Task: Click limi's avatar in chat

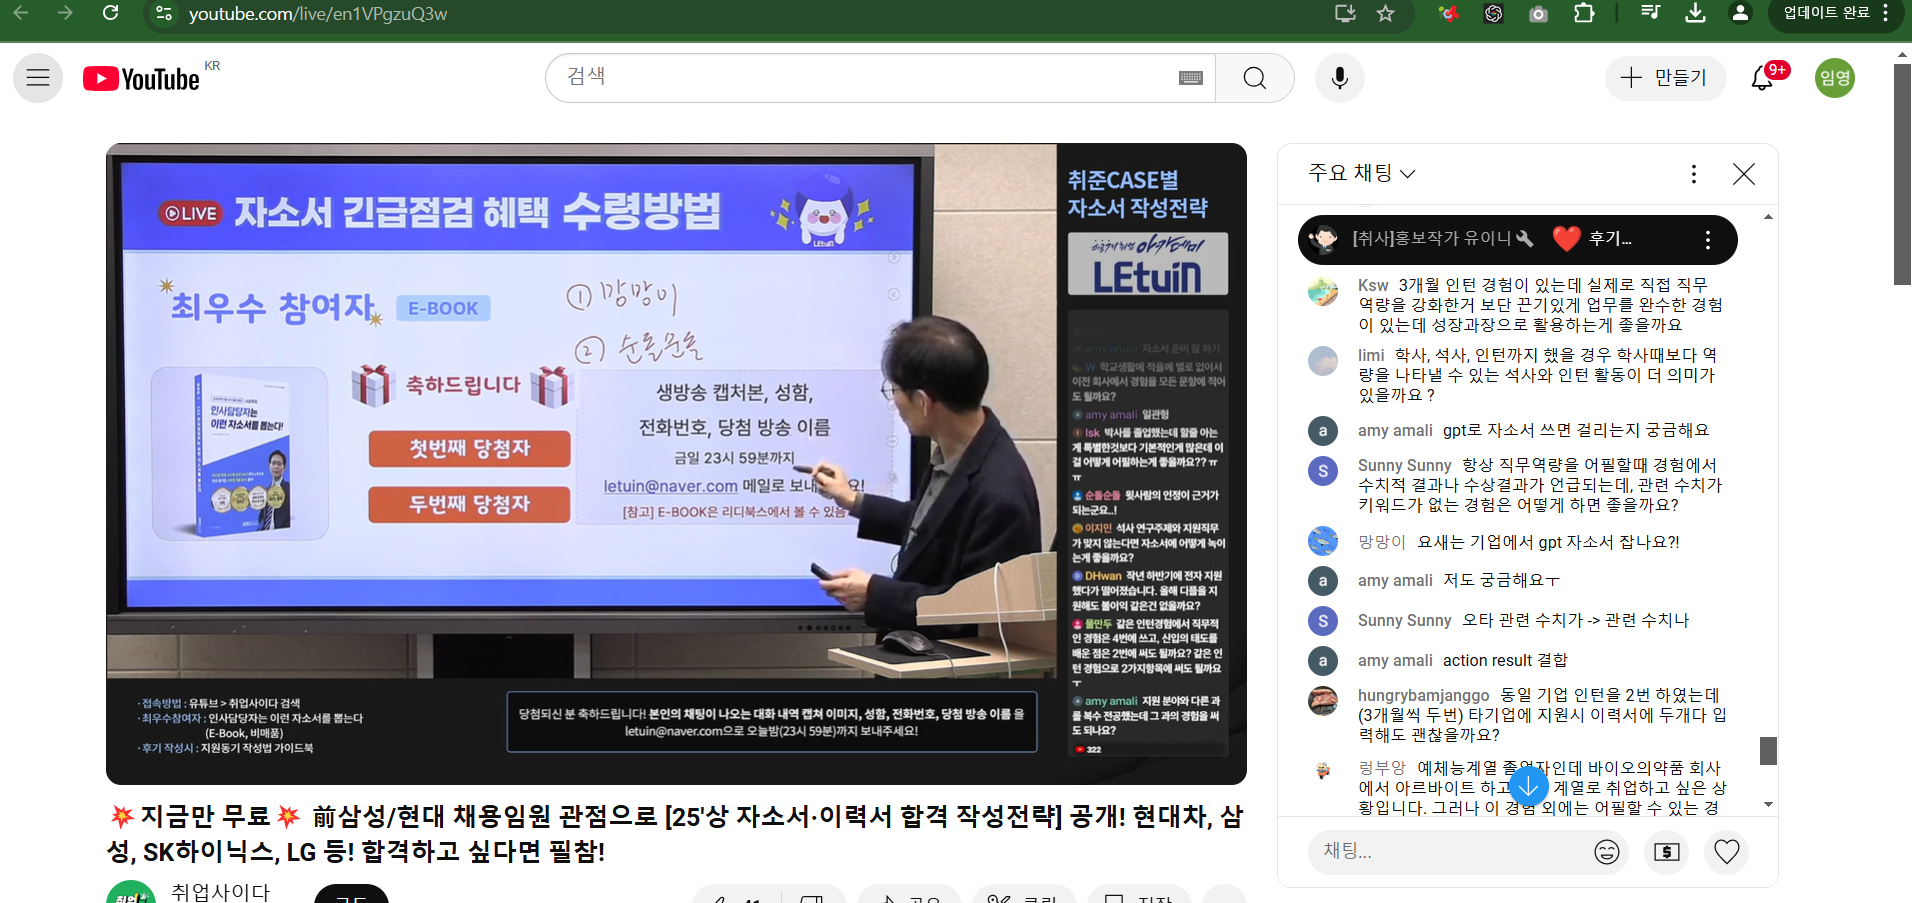Action: pos(1323,361)
